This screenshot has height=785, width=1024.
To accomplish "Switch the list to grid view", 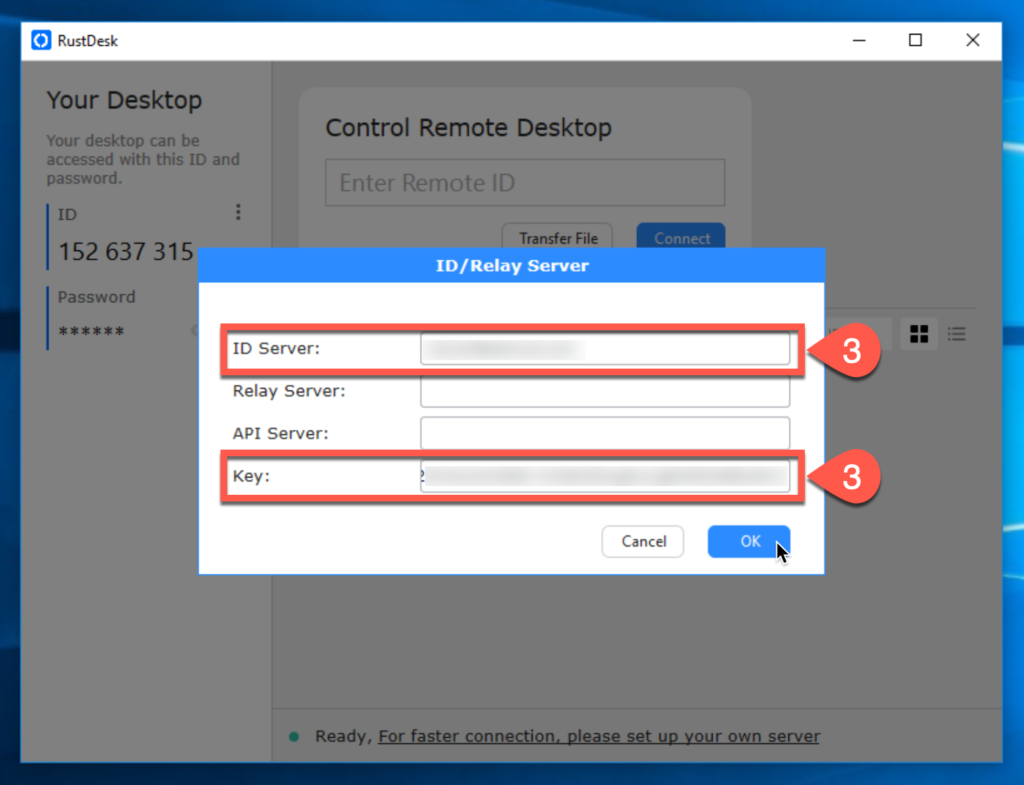I will pos(919,334).
